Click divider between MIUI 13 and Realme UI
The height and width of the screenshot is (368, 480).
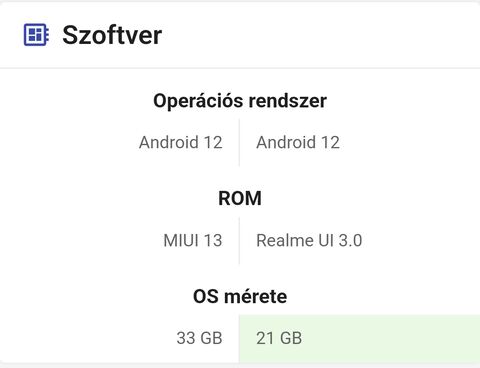[x=239, y=240]
